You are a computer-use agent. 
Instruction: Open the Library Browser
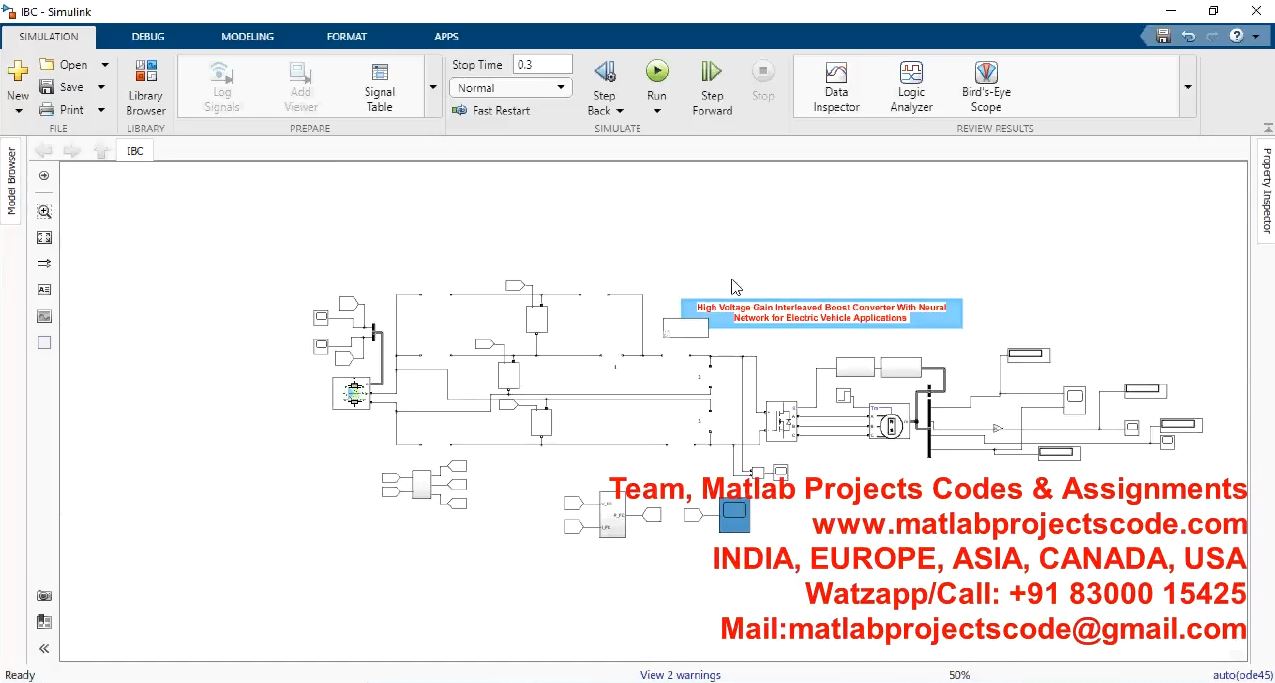click(146, 88)
